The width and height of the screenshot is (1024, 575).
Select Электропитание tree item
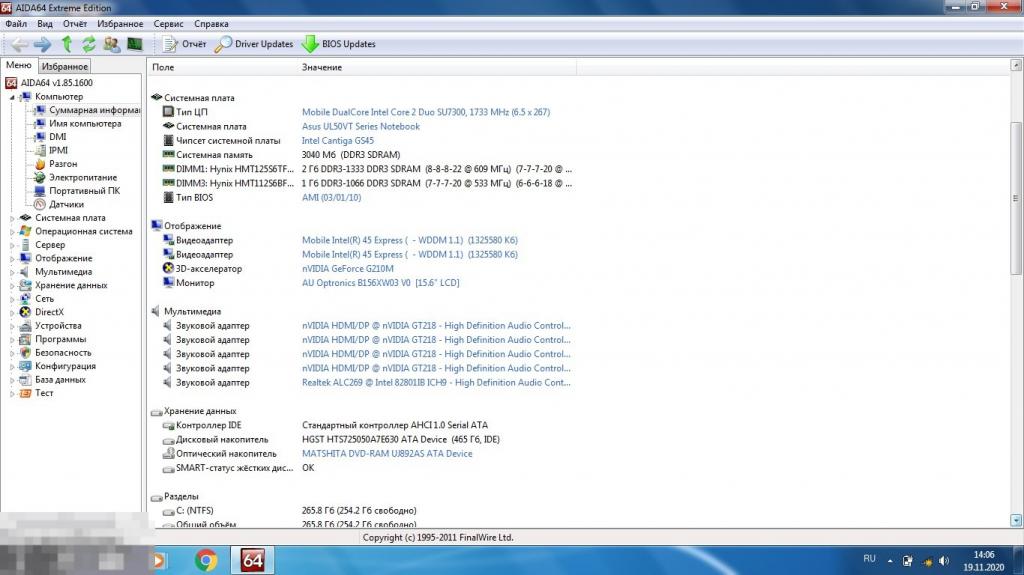click(x=83, y=177)
